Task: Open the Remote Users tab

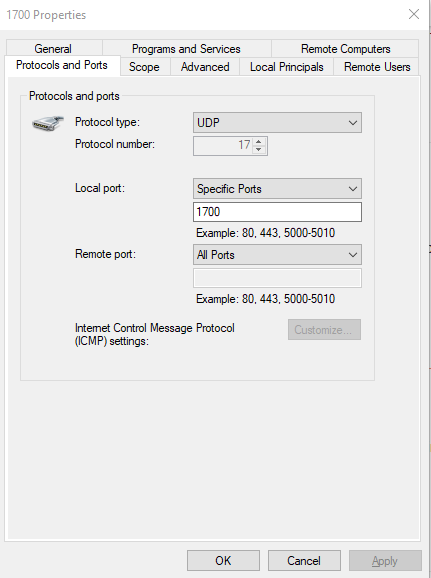Action: (377, 67)
